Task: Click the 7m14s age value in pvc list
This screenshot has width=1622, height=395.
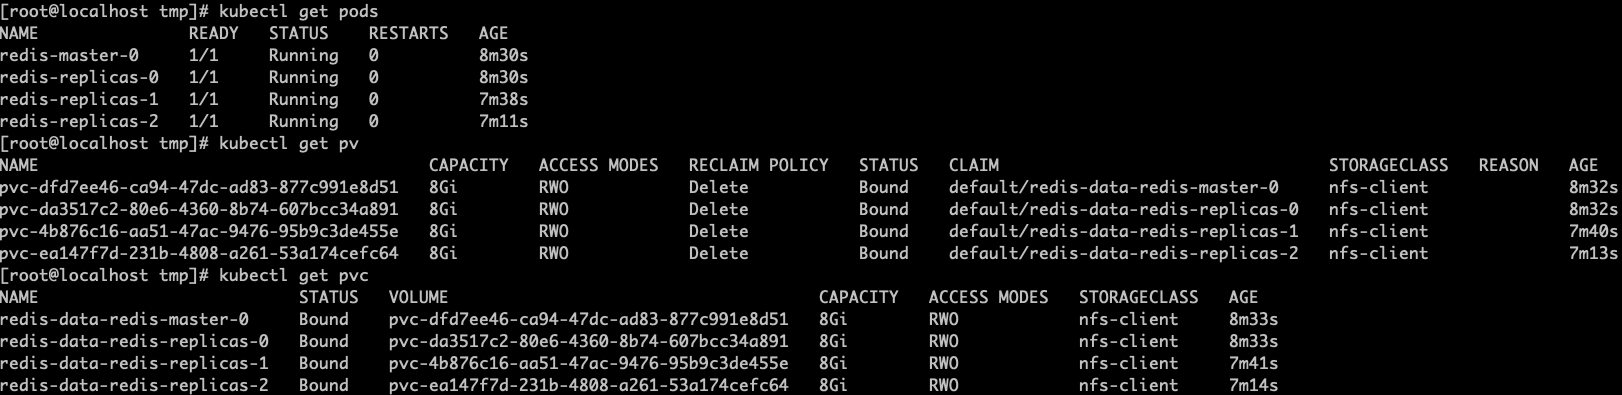Action: pyautogui.click(x=1253, y=386)
